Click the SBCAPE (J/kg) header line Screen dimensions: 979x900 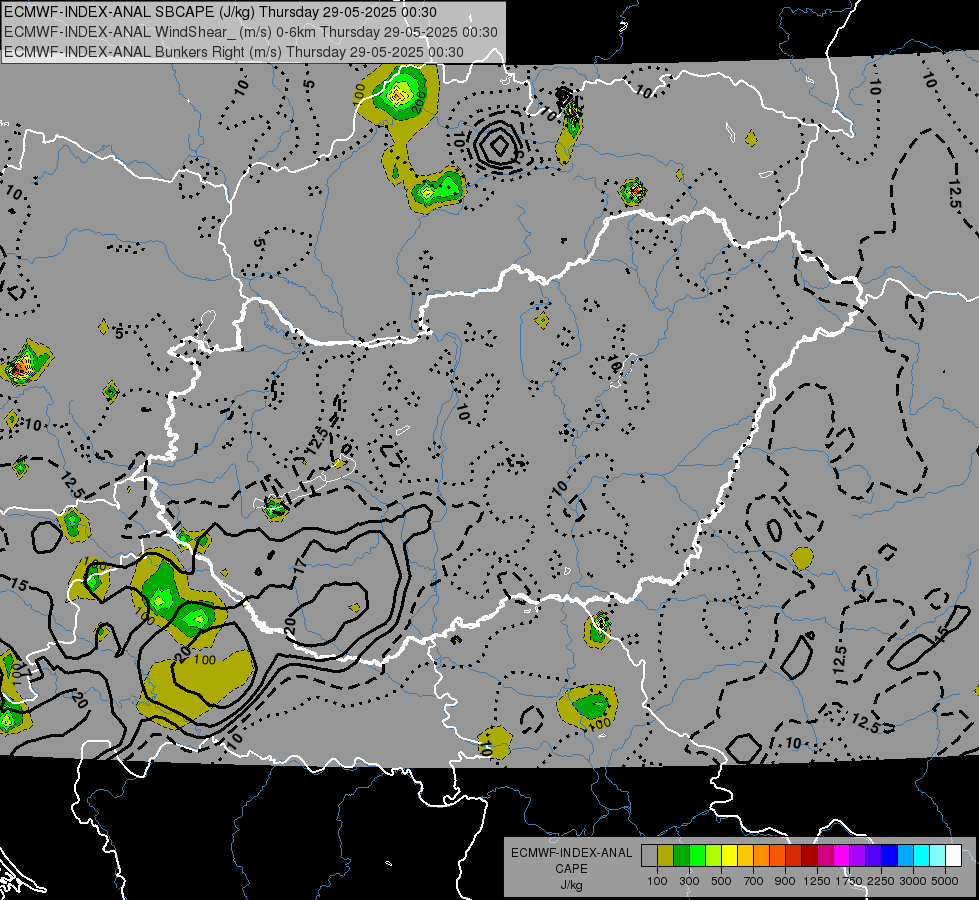(x=220, y=12)
